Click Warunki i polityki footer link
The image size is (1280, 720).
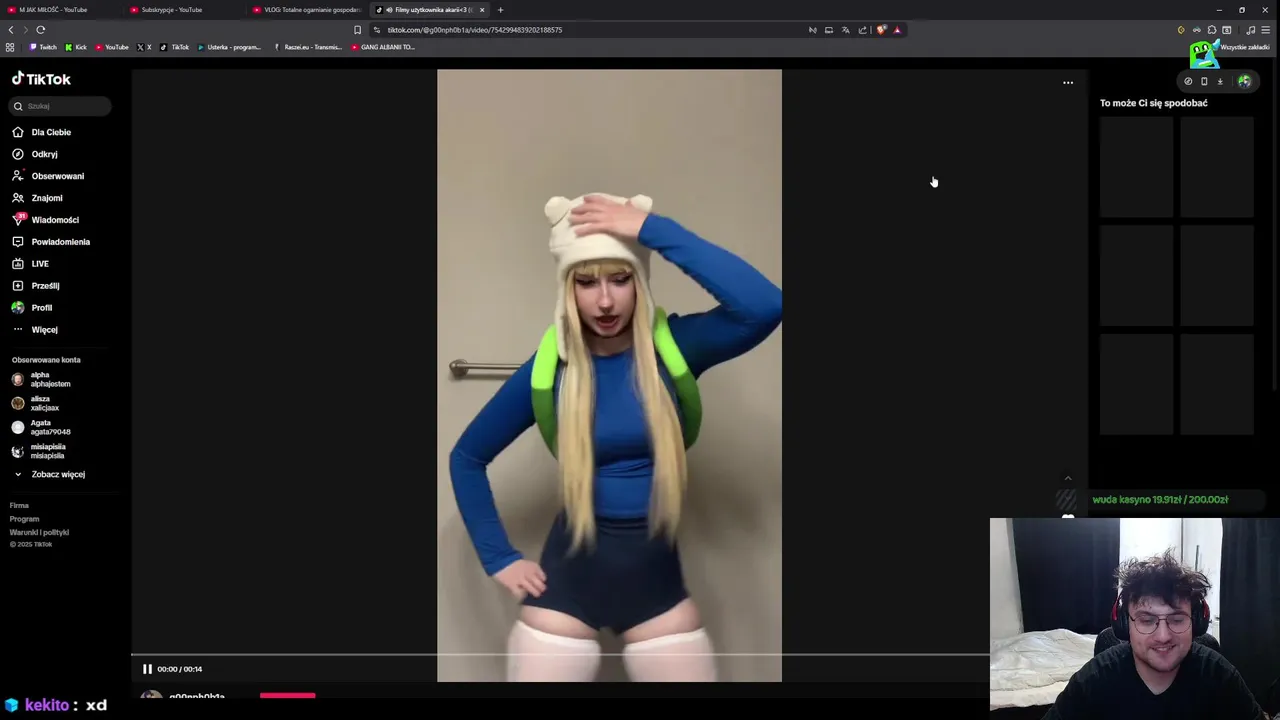pyautogui.click(x=39, y=532)
